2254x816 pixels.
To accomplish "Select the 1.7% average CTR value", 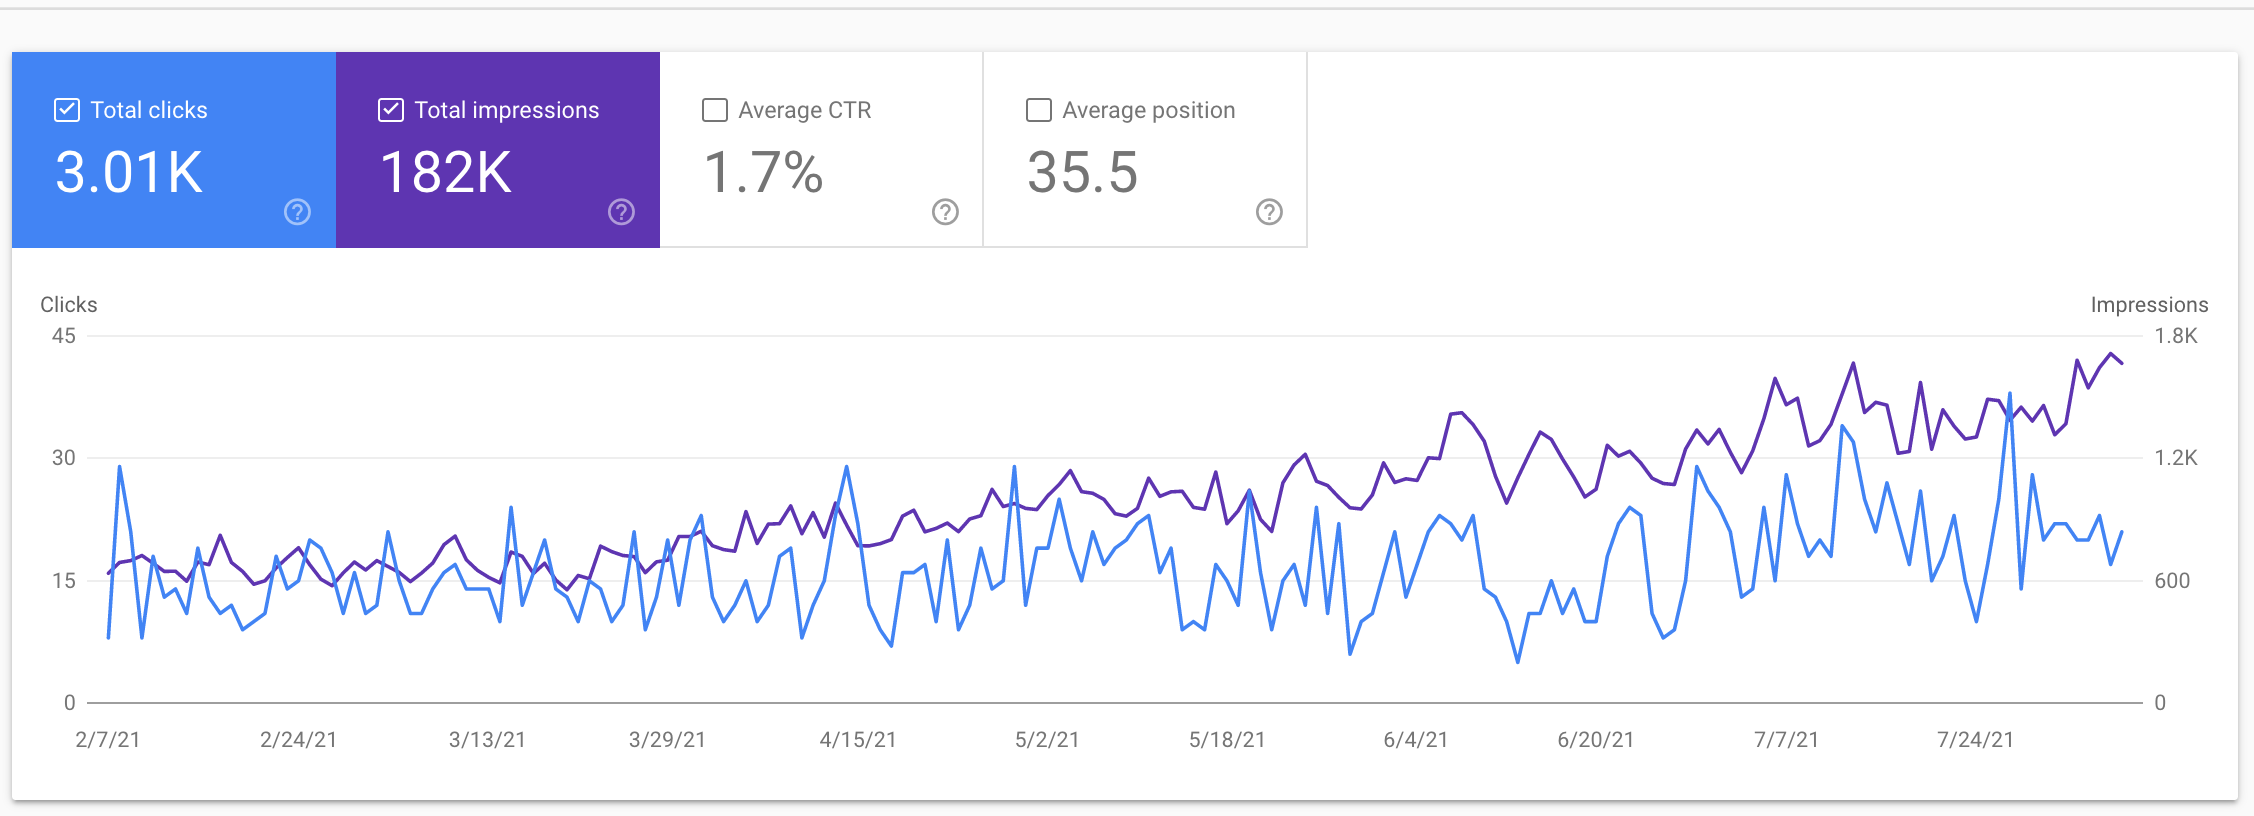I will click(763, 172).
